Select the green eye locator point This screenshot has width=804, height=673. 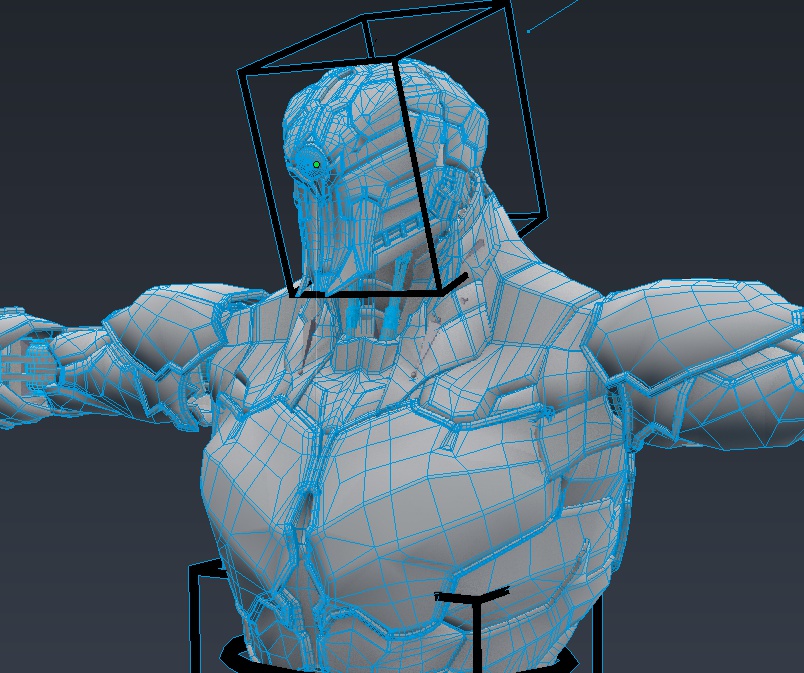coord(316,165)
